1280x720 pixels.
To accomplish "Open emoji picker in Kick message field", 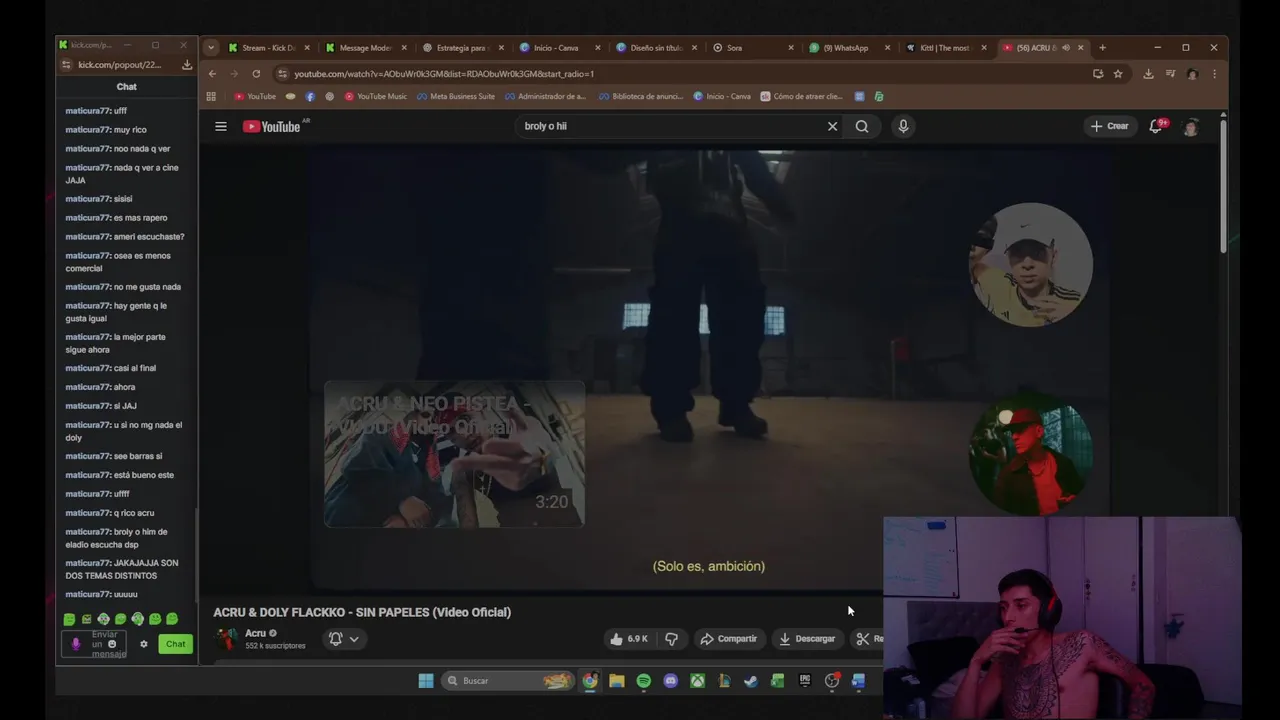I will (x=112, y=645).
